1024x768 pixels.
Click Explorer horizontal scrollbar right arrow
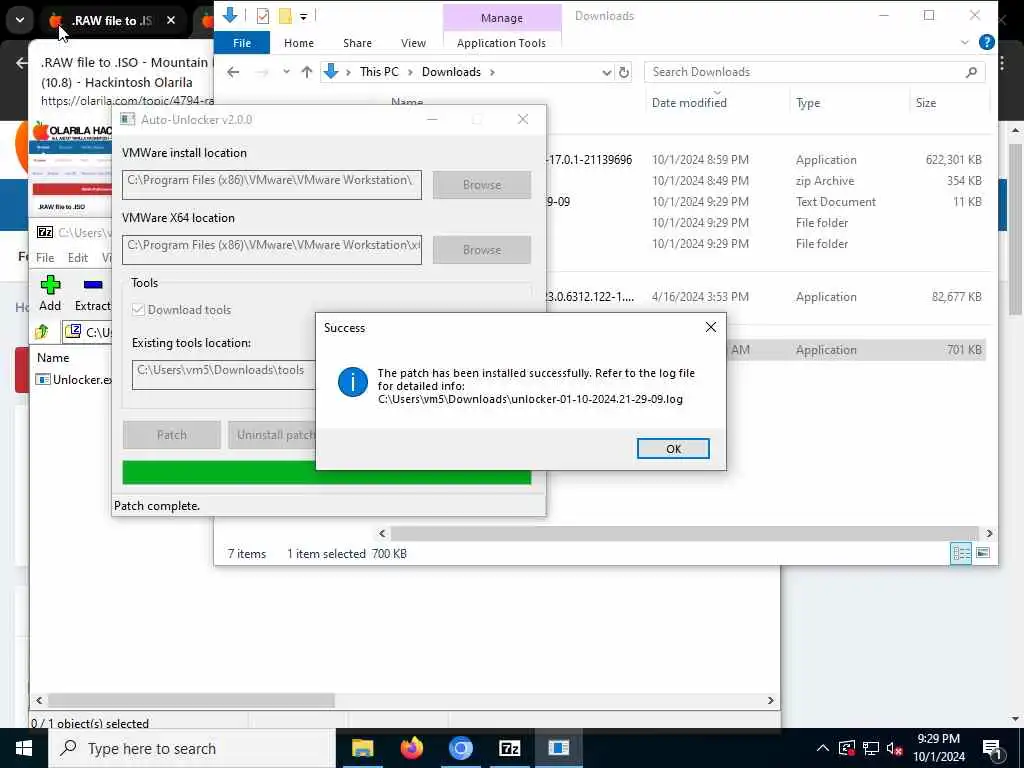click(989, 534)
